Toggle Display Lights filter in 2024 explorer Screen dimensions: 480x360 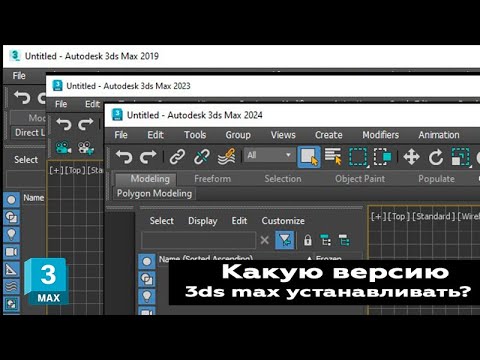click(147, 296)
